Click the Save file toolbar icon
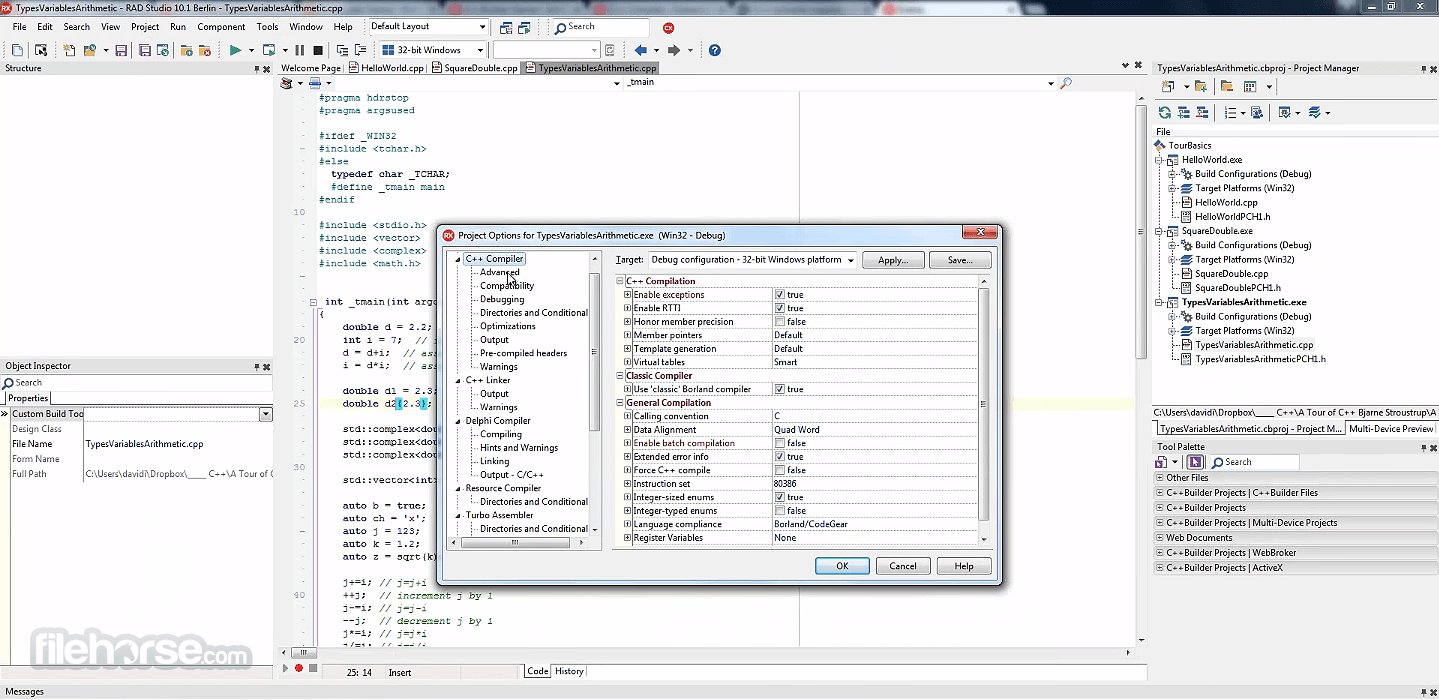Viewport: 1439px width, 700px height. 121,50
